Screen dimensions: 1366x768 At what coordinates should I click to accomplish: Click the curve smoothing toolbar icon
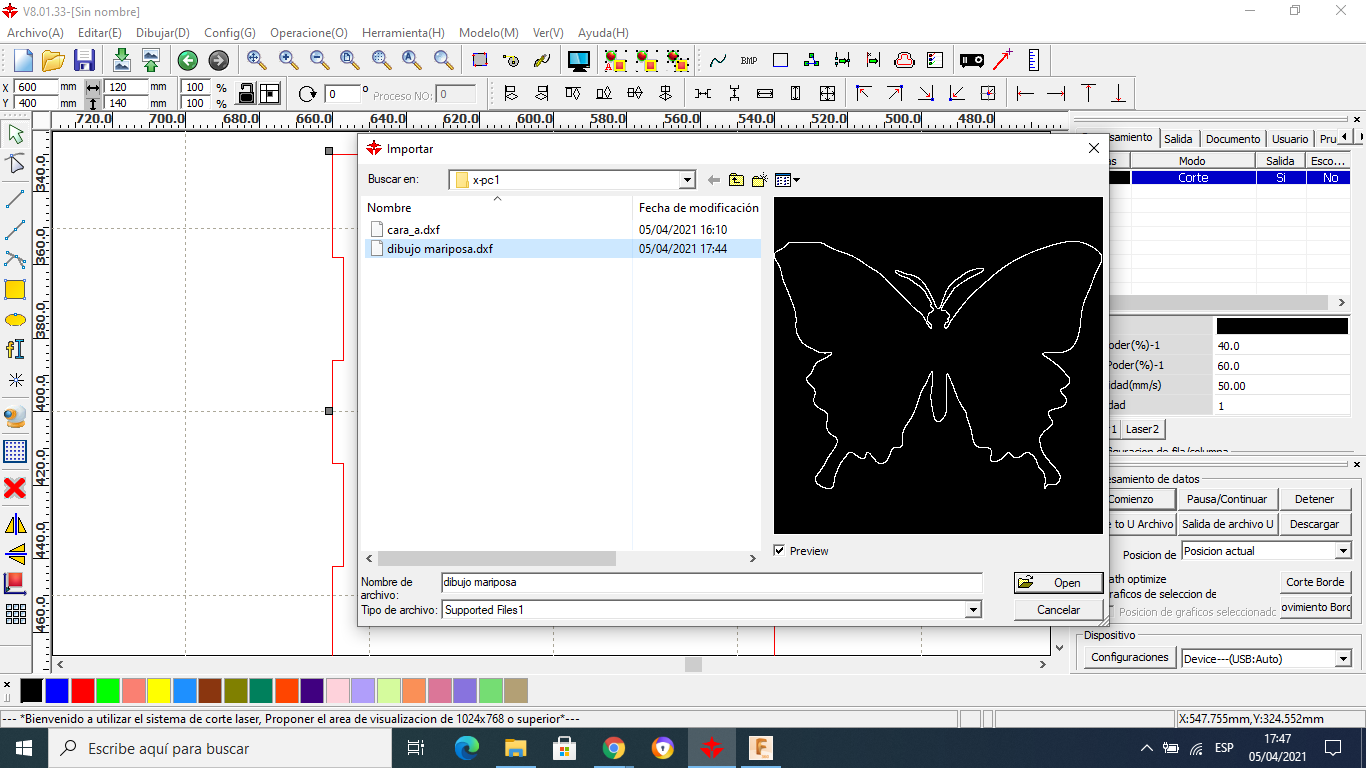(718, 61)
